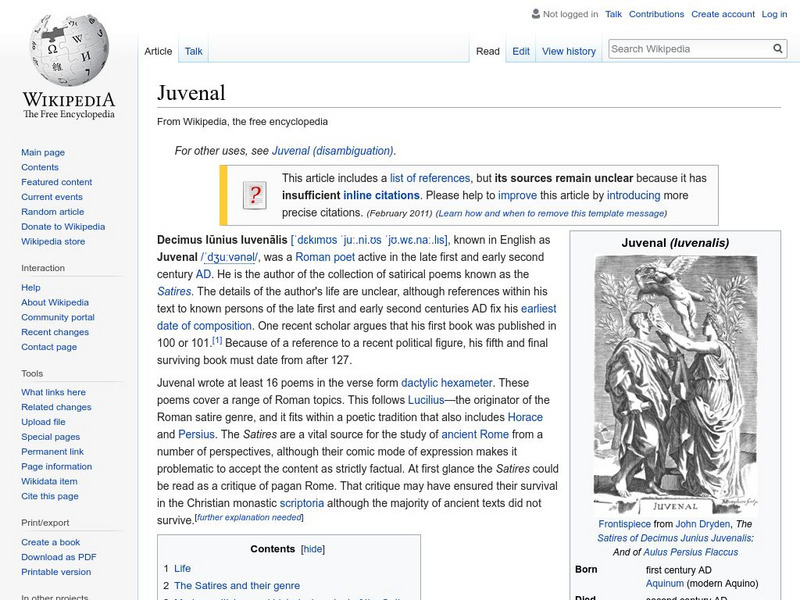Open the Roman poet link

tap(325, 257)
